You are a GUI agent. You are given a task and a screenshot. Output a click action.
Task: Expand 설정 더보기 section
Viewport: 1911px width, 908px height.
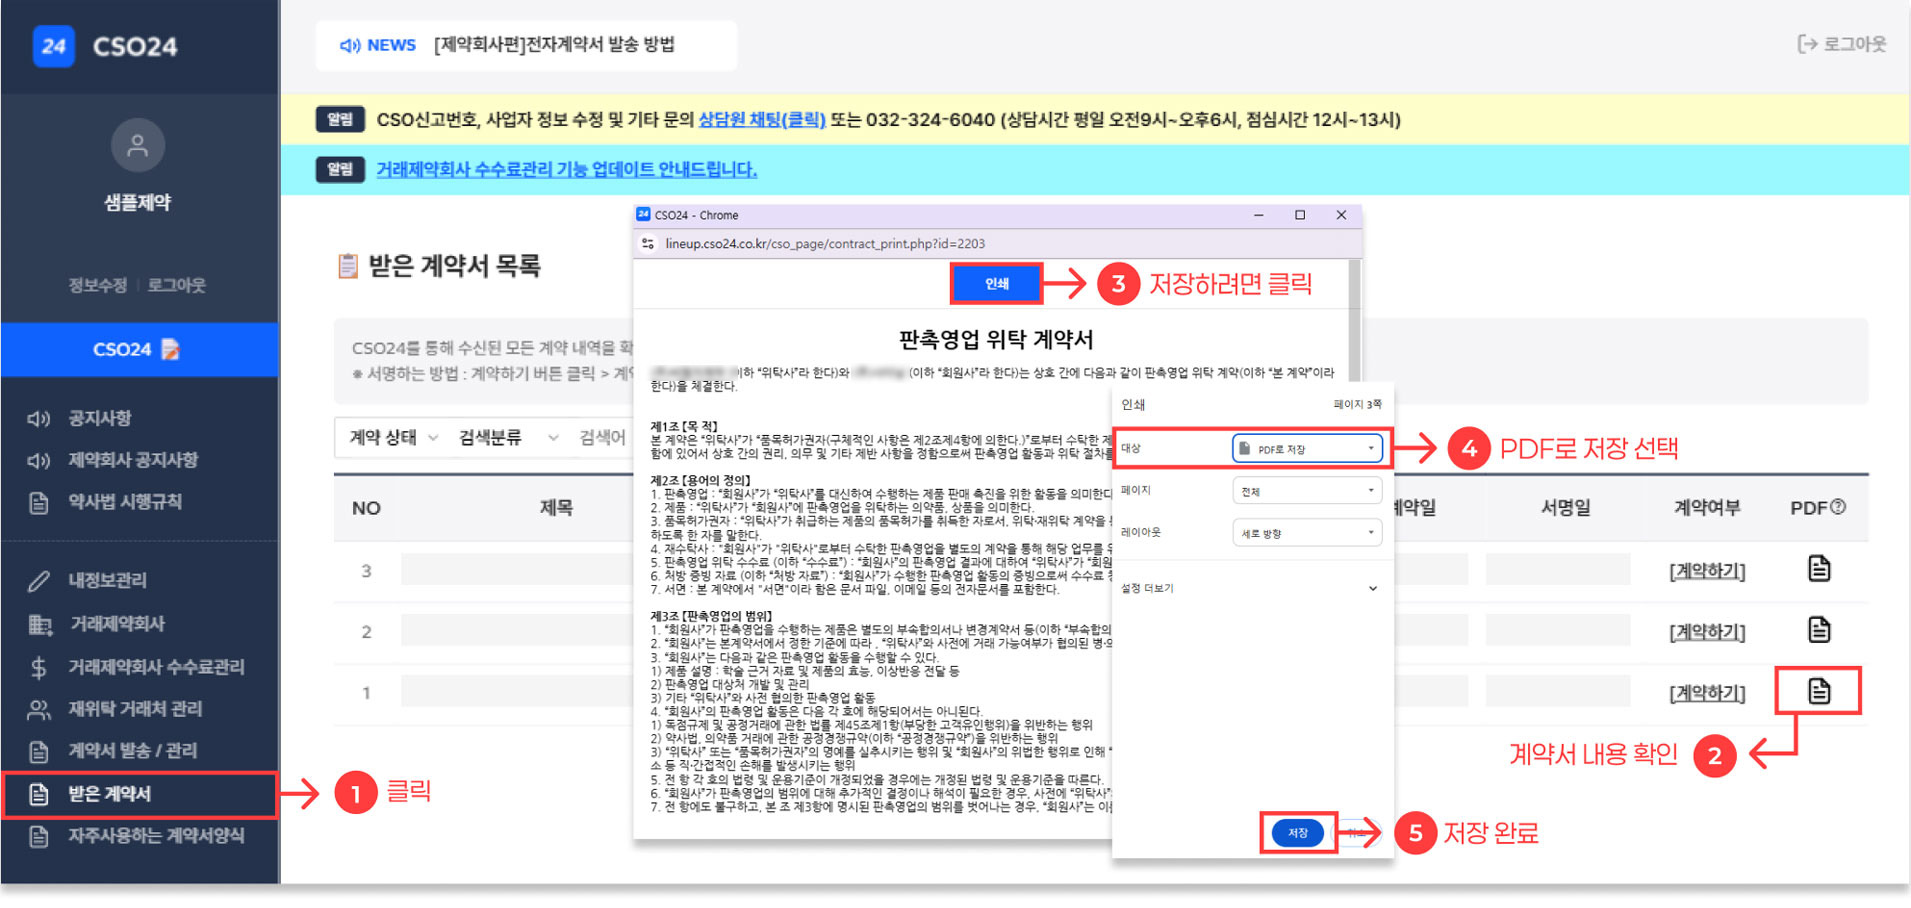tap(1250, 588)
